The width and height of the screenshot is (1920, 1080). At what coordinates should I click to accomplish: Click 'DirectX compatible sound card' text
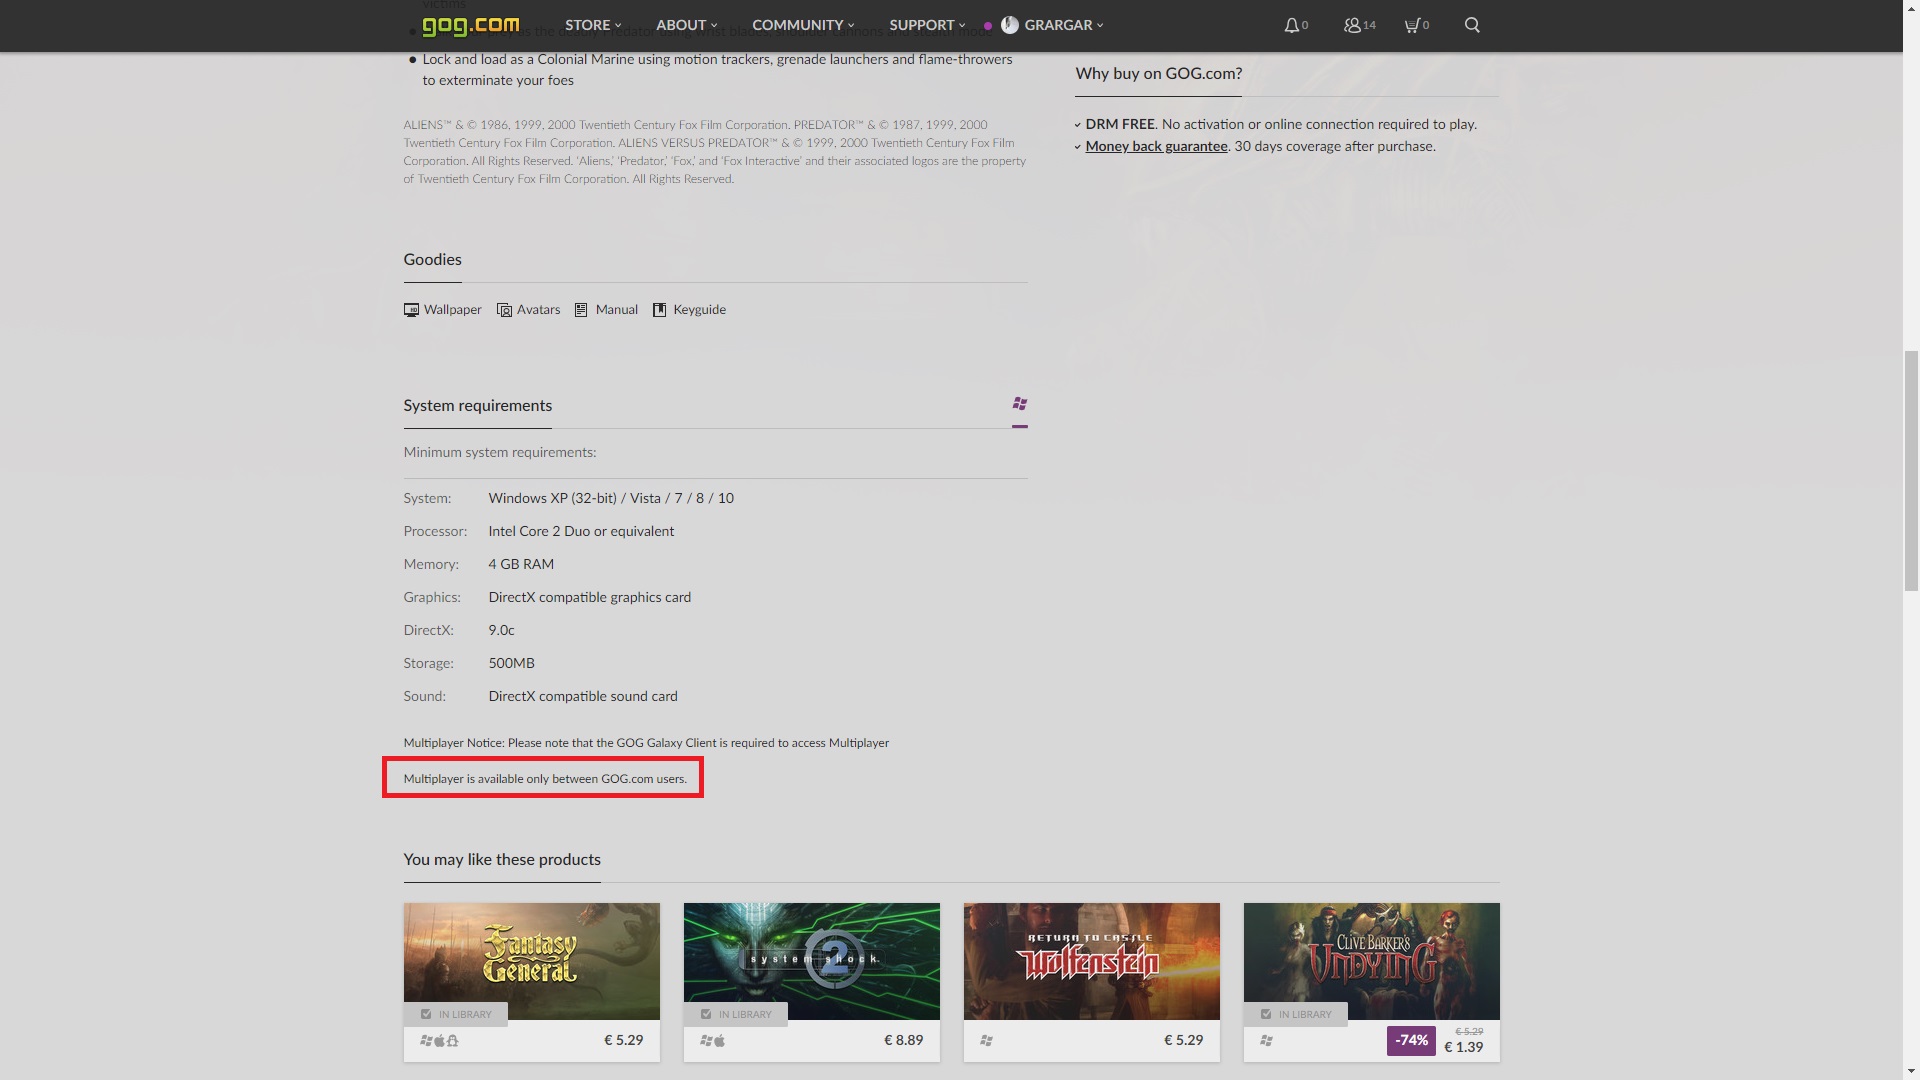tap(583, 696)
